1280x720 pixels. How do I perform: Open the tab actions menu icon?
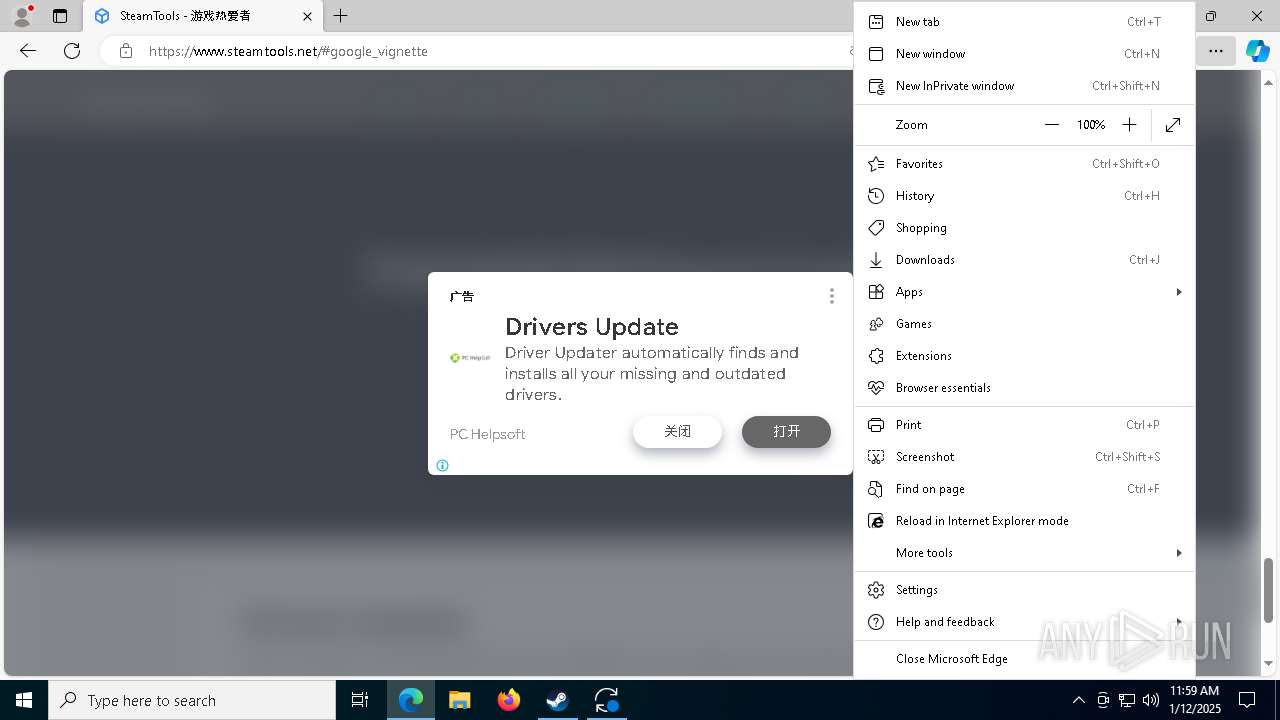[x=59, y=16]
